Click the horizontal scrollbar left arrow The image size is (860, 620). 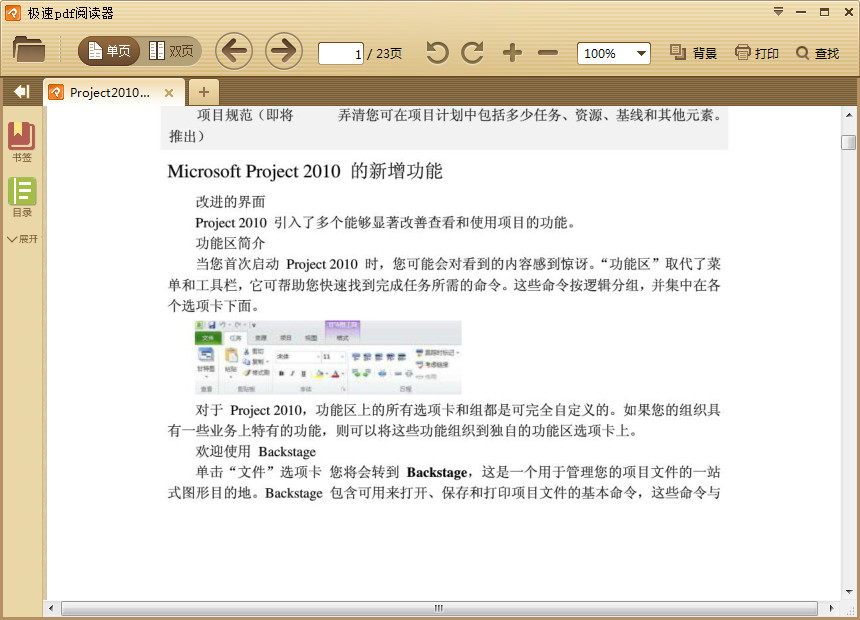52,608
